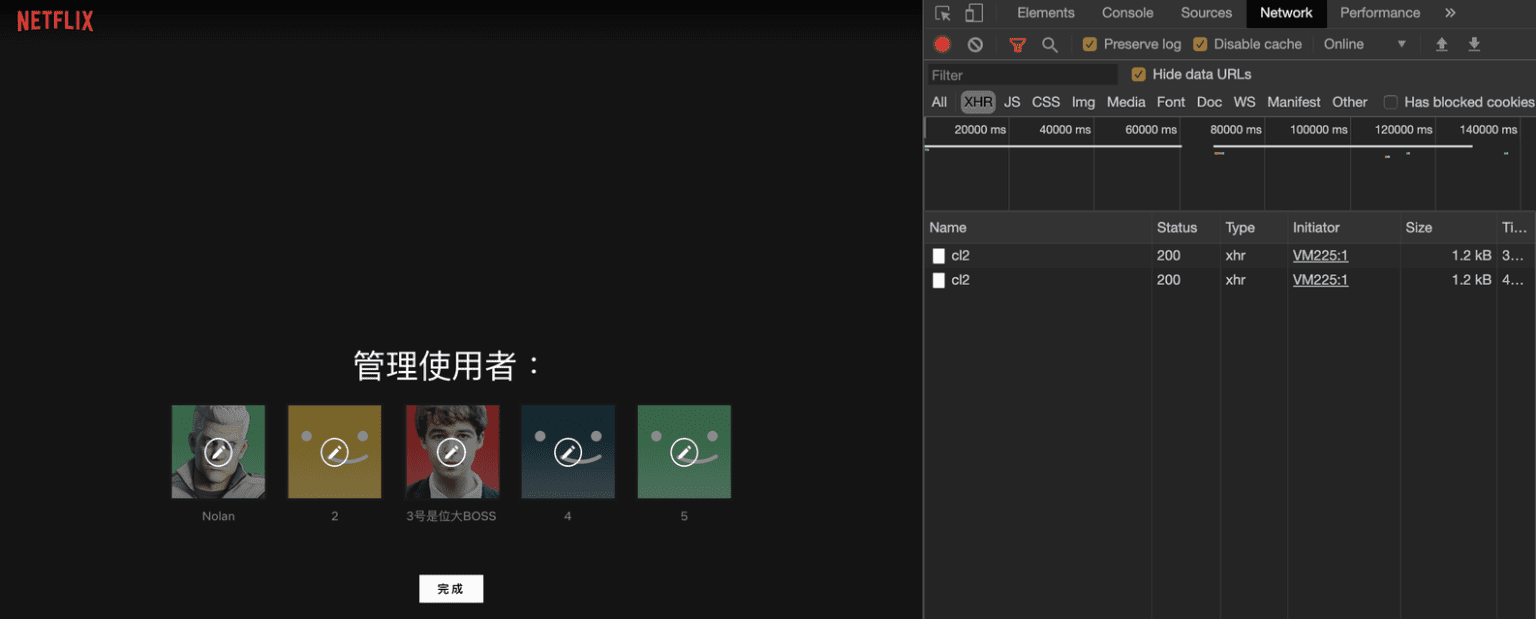Select the XHR request filter
1536x619 pixels.
(x=978, y=101)
